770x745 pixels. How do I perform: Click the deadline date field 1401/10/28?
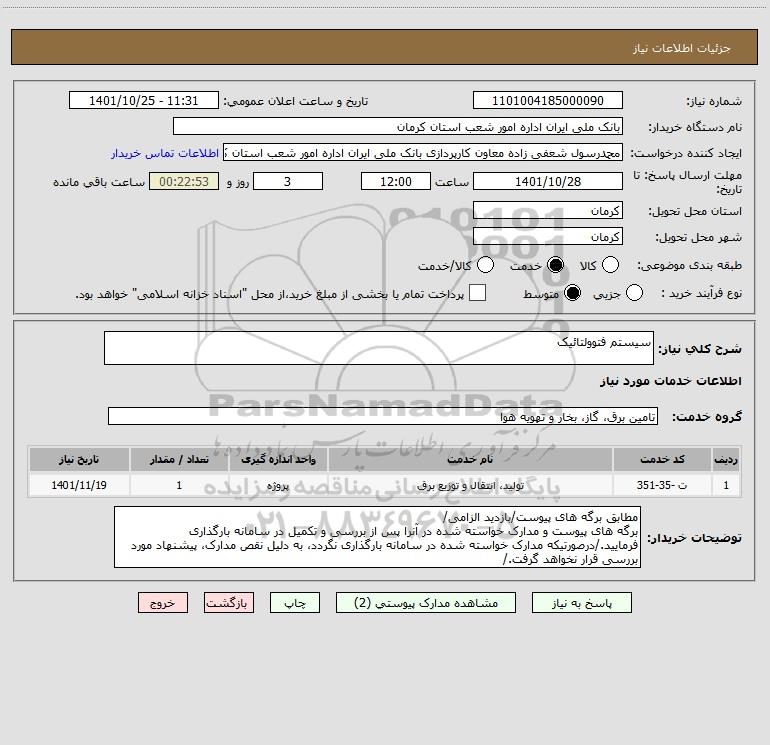(548, 181)
